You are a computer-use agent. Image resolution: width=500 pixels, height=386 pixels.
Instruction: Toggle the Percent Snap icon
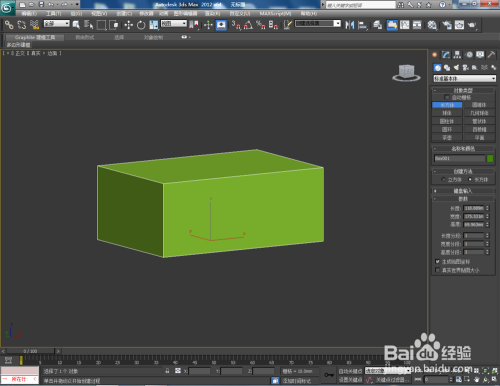pyautogui.click(x=261, y=25)
